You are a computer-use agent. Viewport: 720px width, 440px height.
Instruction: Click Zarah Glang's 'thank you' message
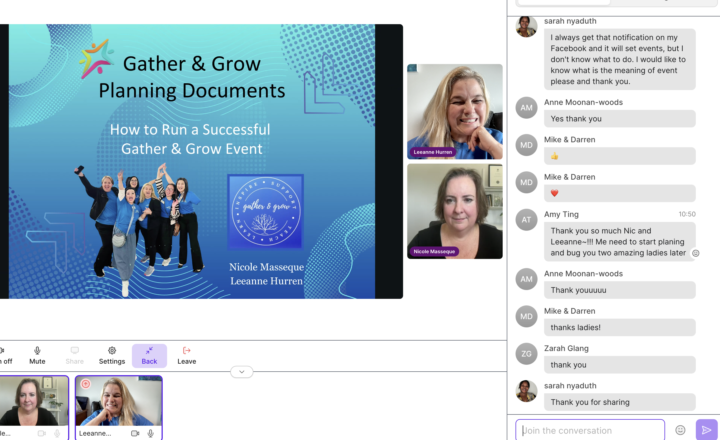619,365
